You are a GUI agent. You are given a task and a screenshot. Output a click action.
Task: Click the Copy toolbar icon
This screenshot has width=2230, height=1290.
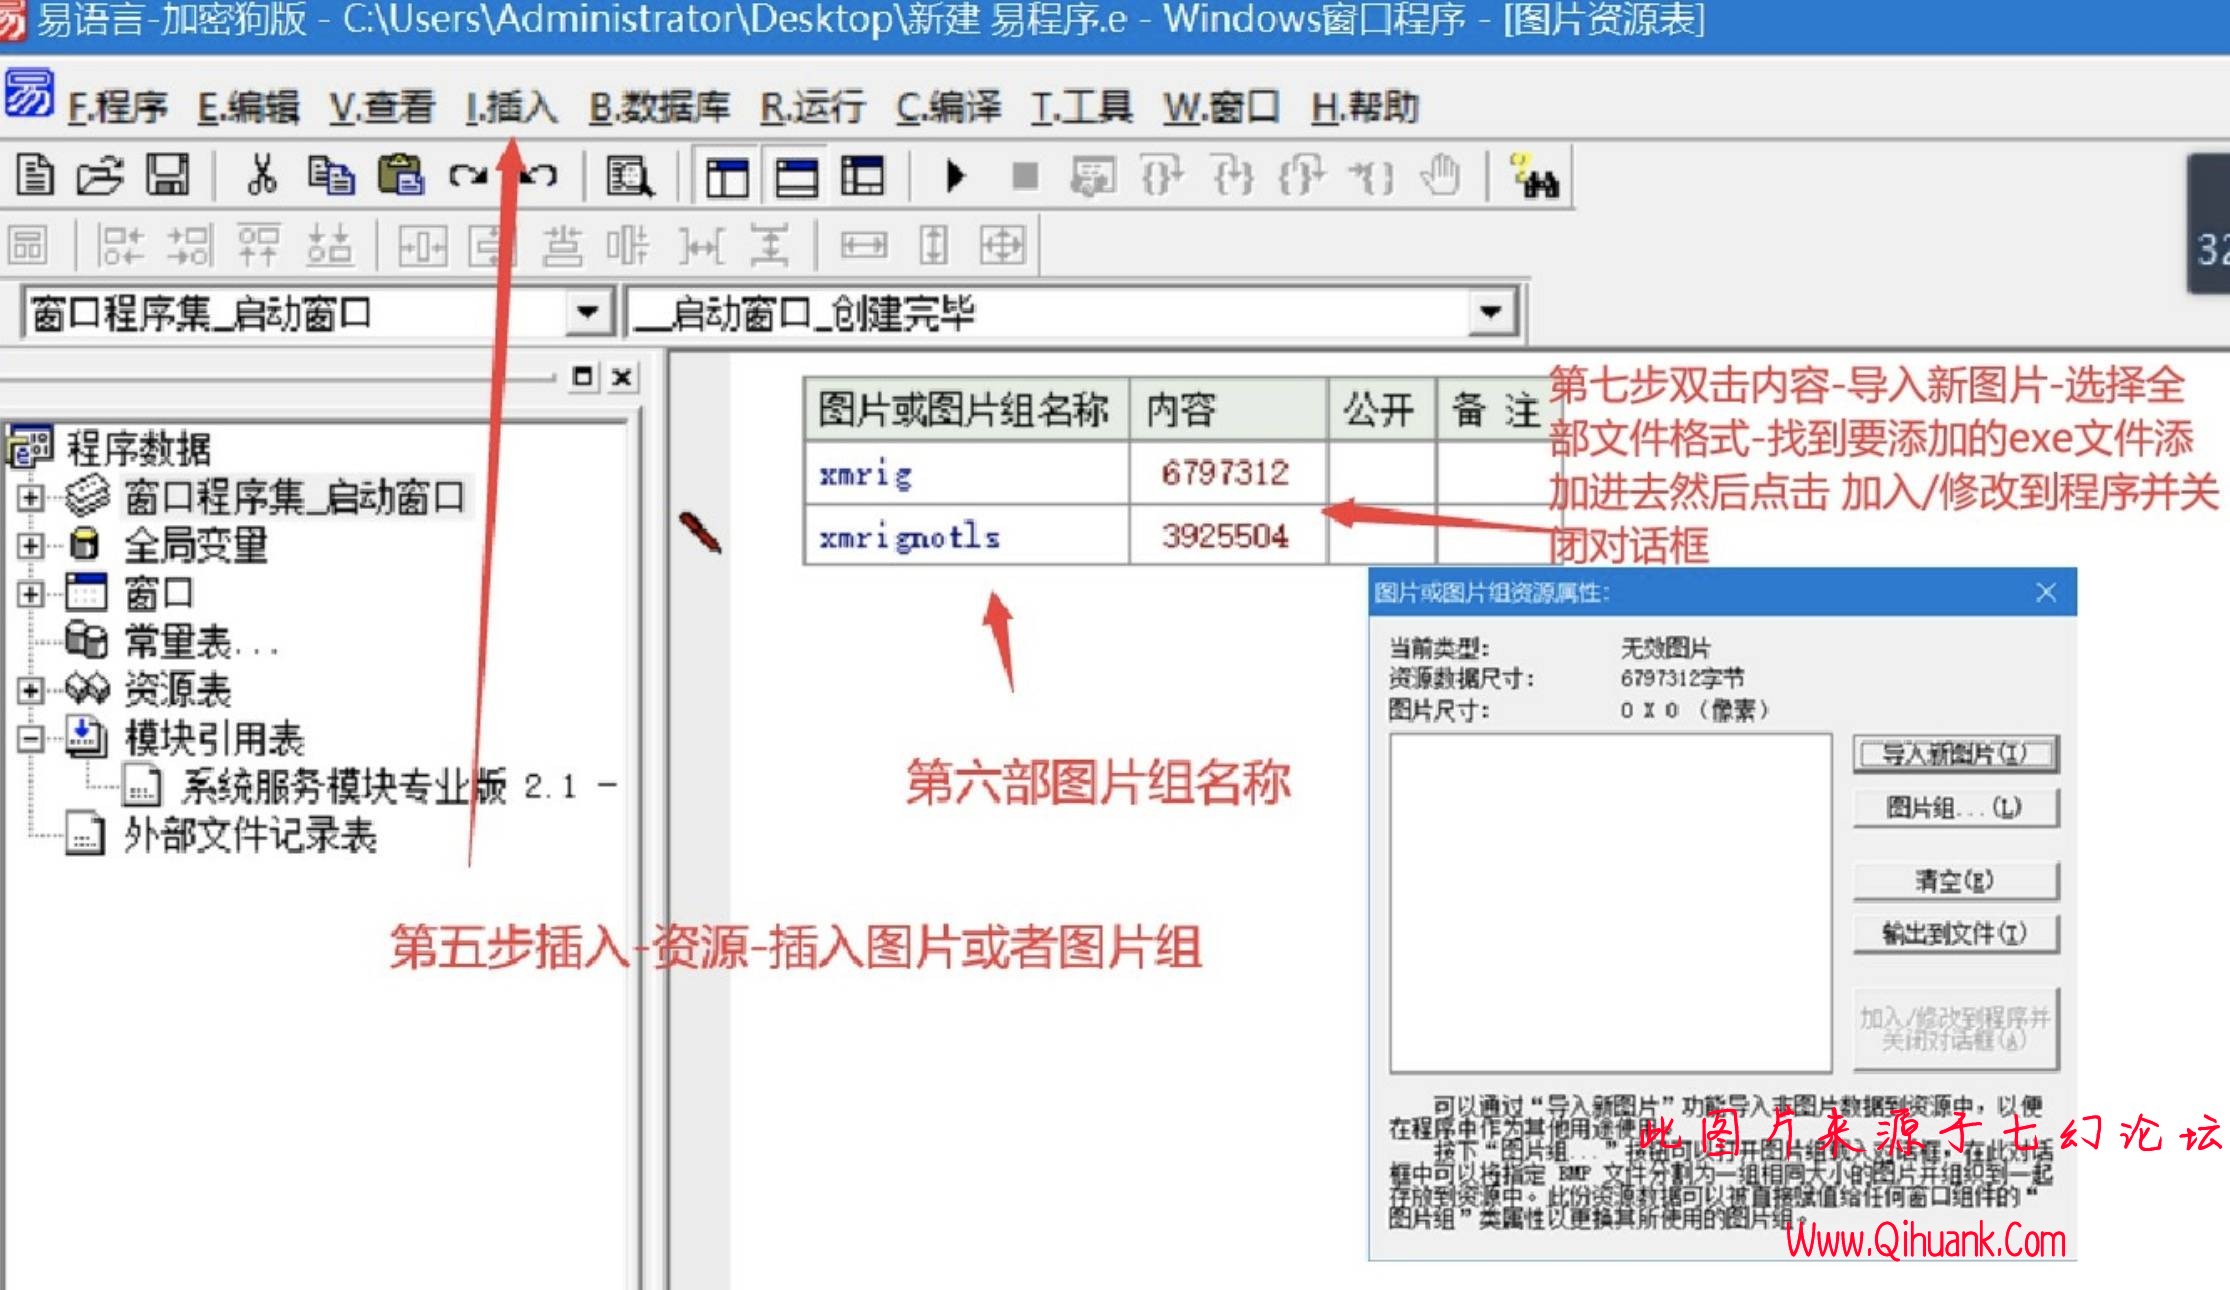pos(330,176)
